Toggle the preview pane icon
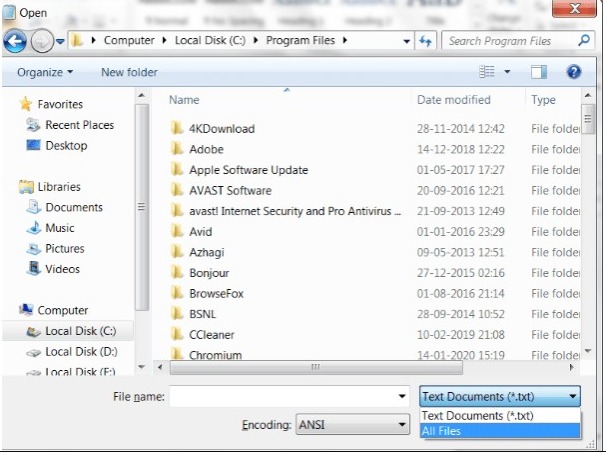606x452 pixels. point(539,72)
